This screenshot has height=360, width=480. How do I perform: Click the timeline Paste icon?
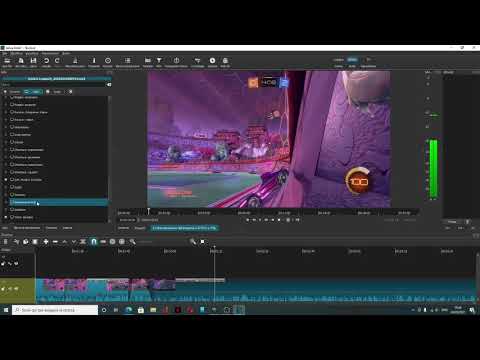[x=35, y=242]
